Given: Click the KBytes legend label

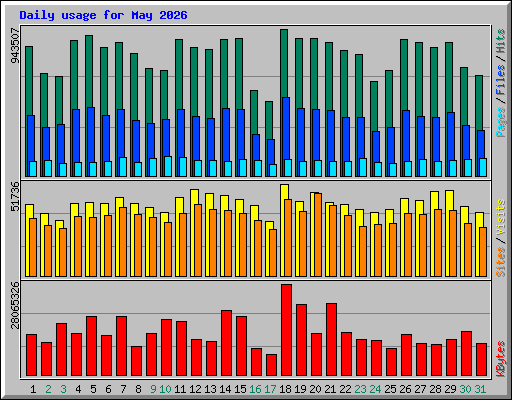Looking at the screenshot, I should click(x=500, y=359).
